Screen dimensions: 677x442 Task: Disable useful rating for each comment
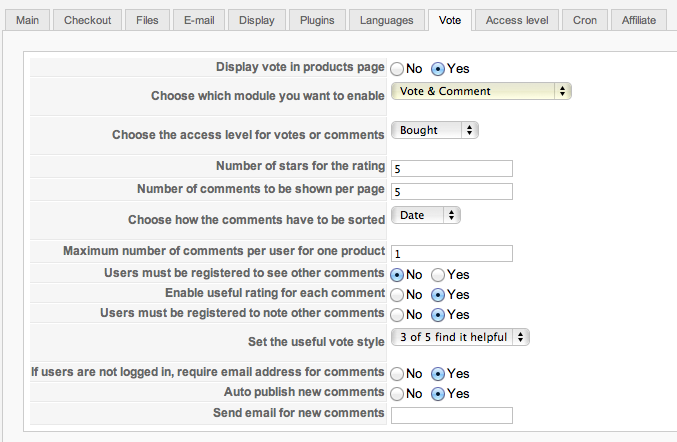click(398, 295)
